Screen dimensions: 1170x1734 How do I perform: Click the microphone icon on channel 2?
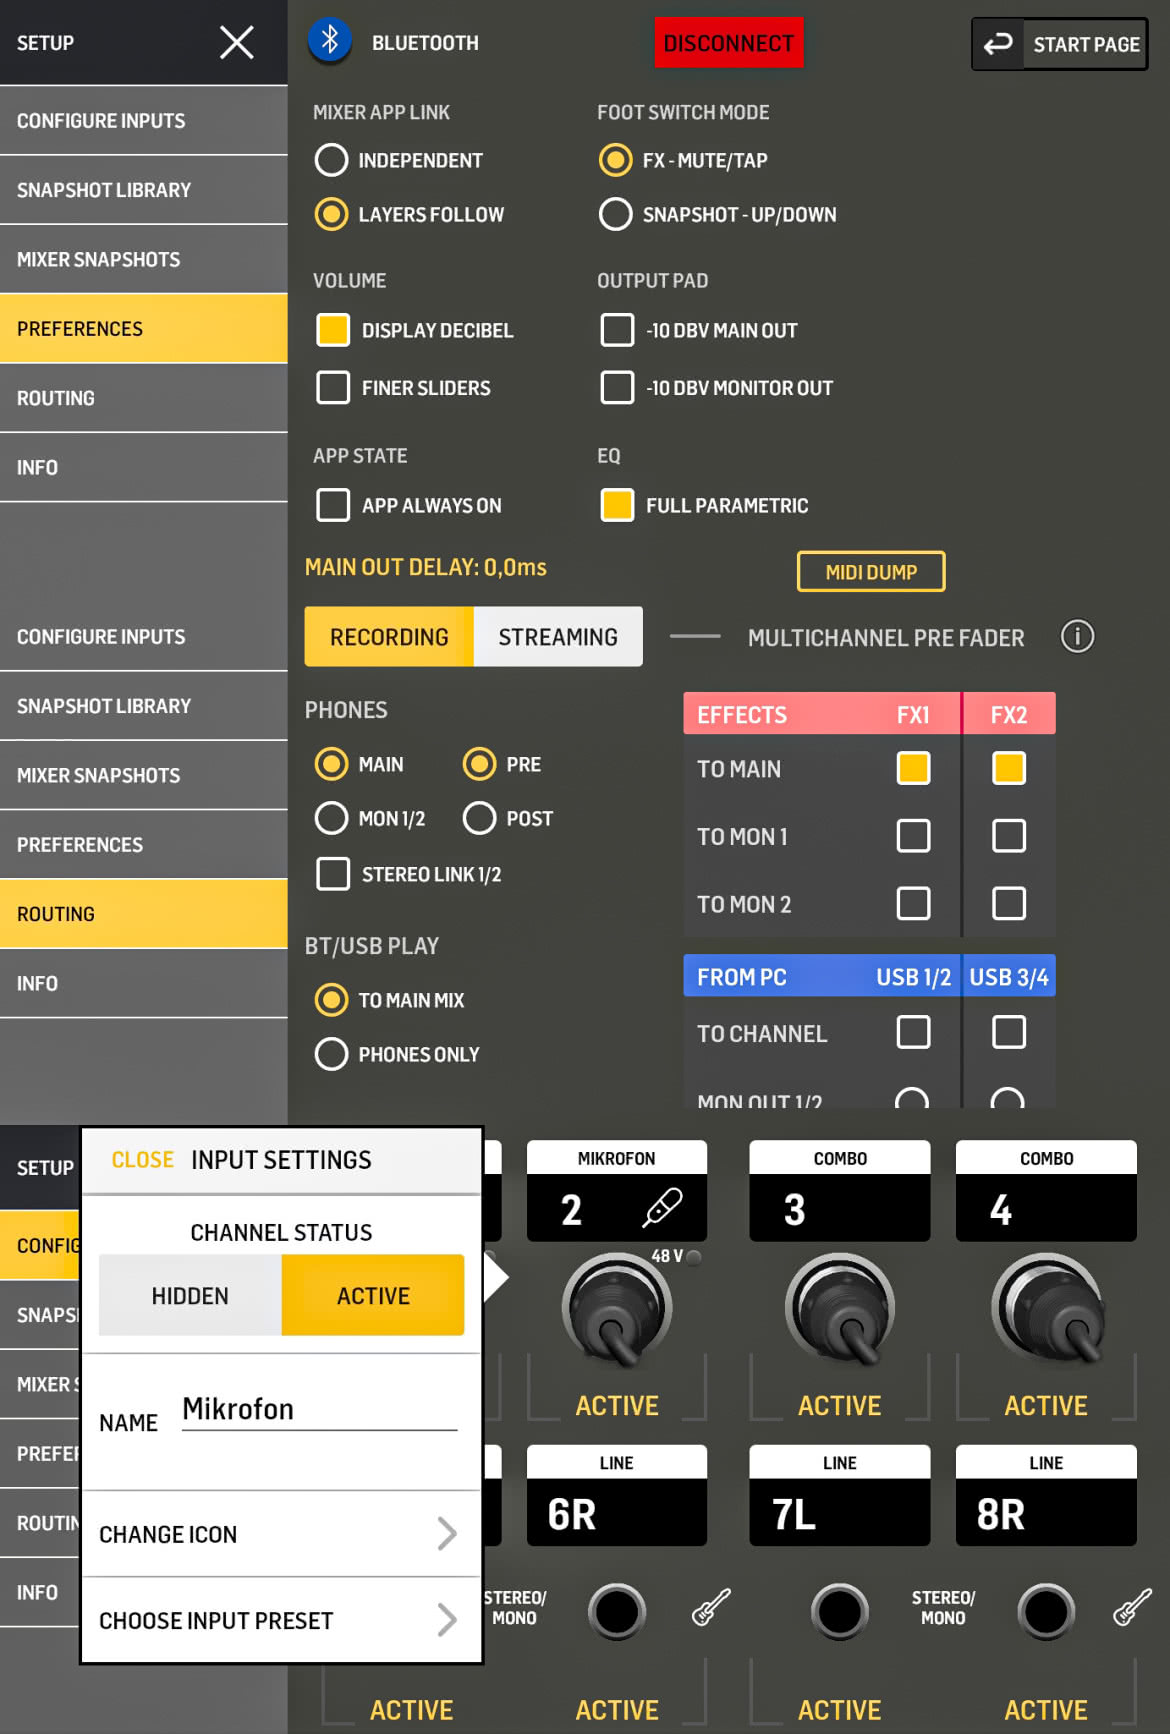(x=662, y=1208)
